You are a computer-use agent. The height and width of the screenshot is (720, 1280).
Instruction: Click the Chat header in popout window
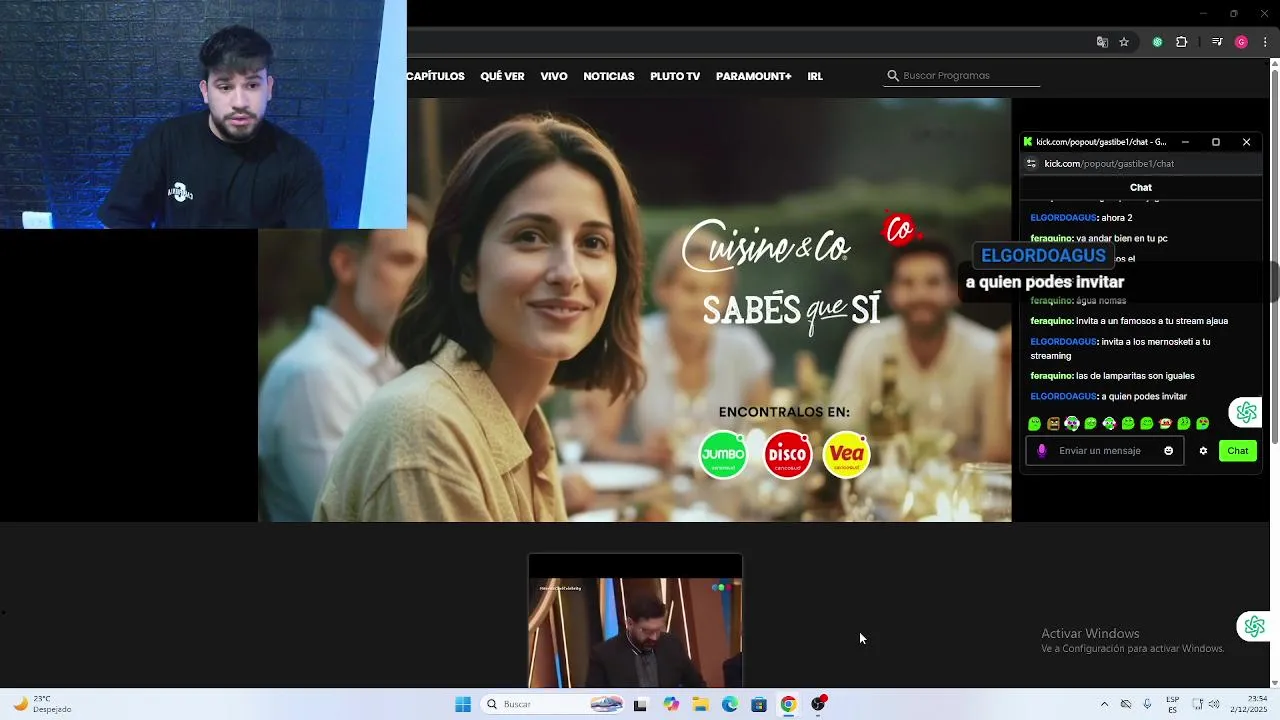click(1141, 188)
